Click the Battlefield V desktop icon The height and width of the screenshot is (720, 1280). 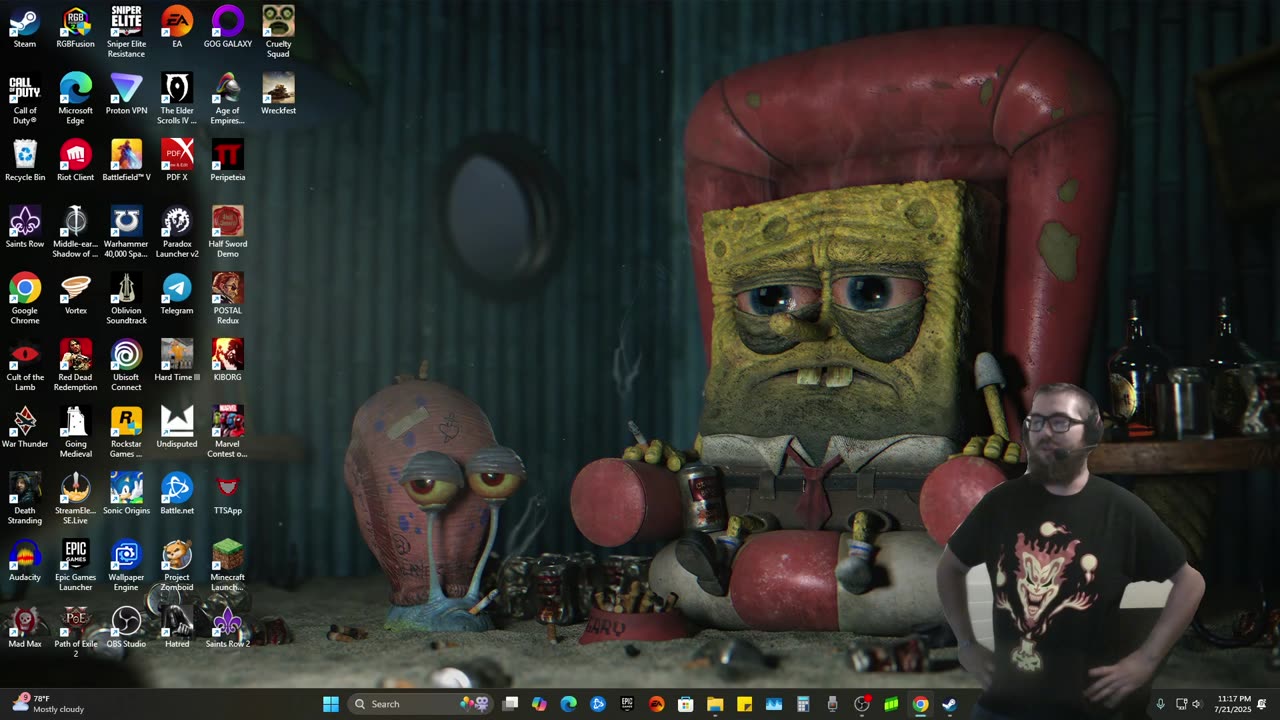126,161
